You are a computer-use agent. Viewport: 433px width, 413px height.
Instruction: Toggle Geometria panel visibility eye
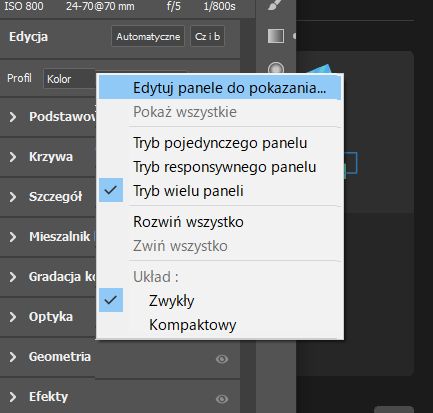click(x=222, y=359)
